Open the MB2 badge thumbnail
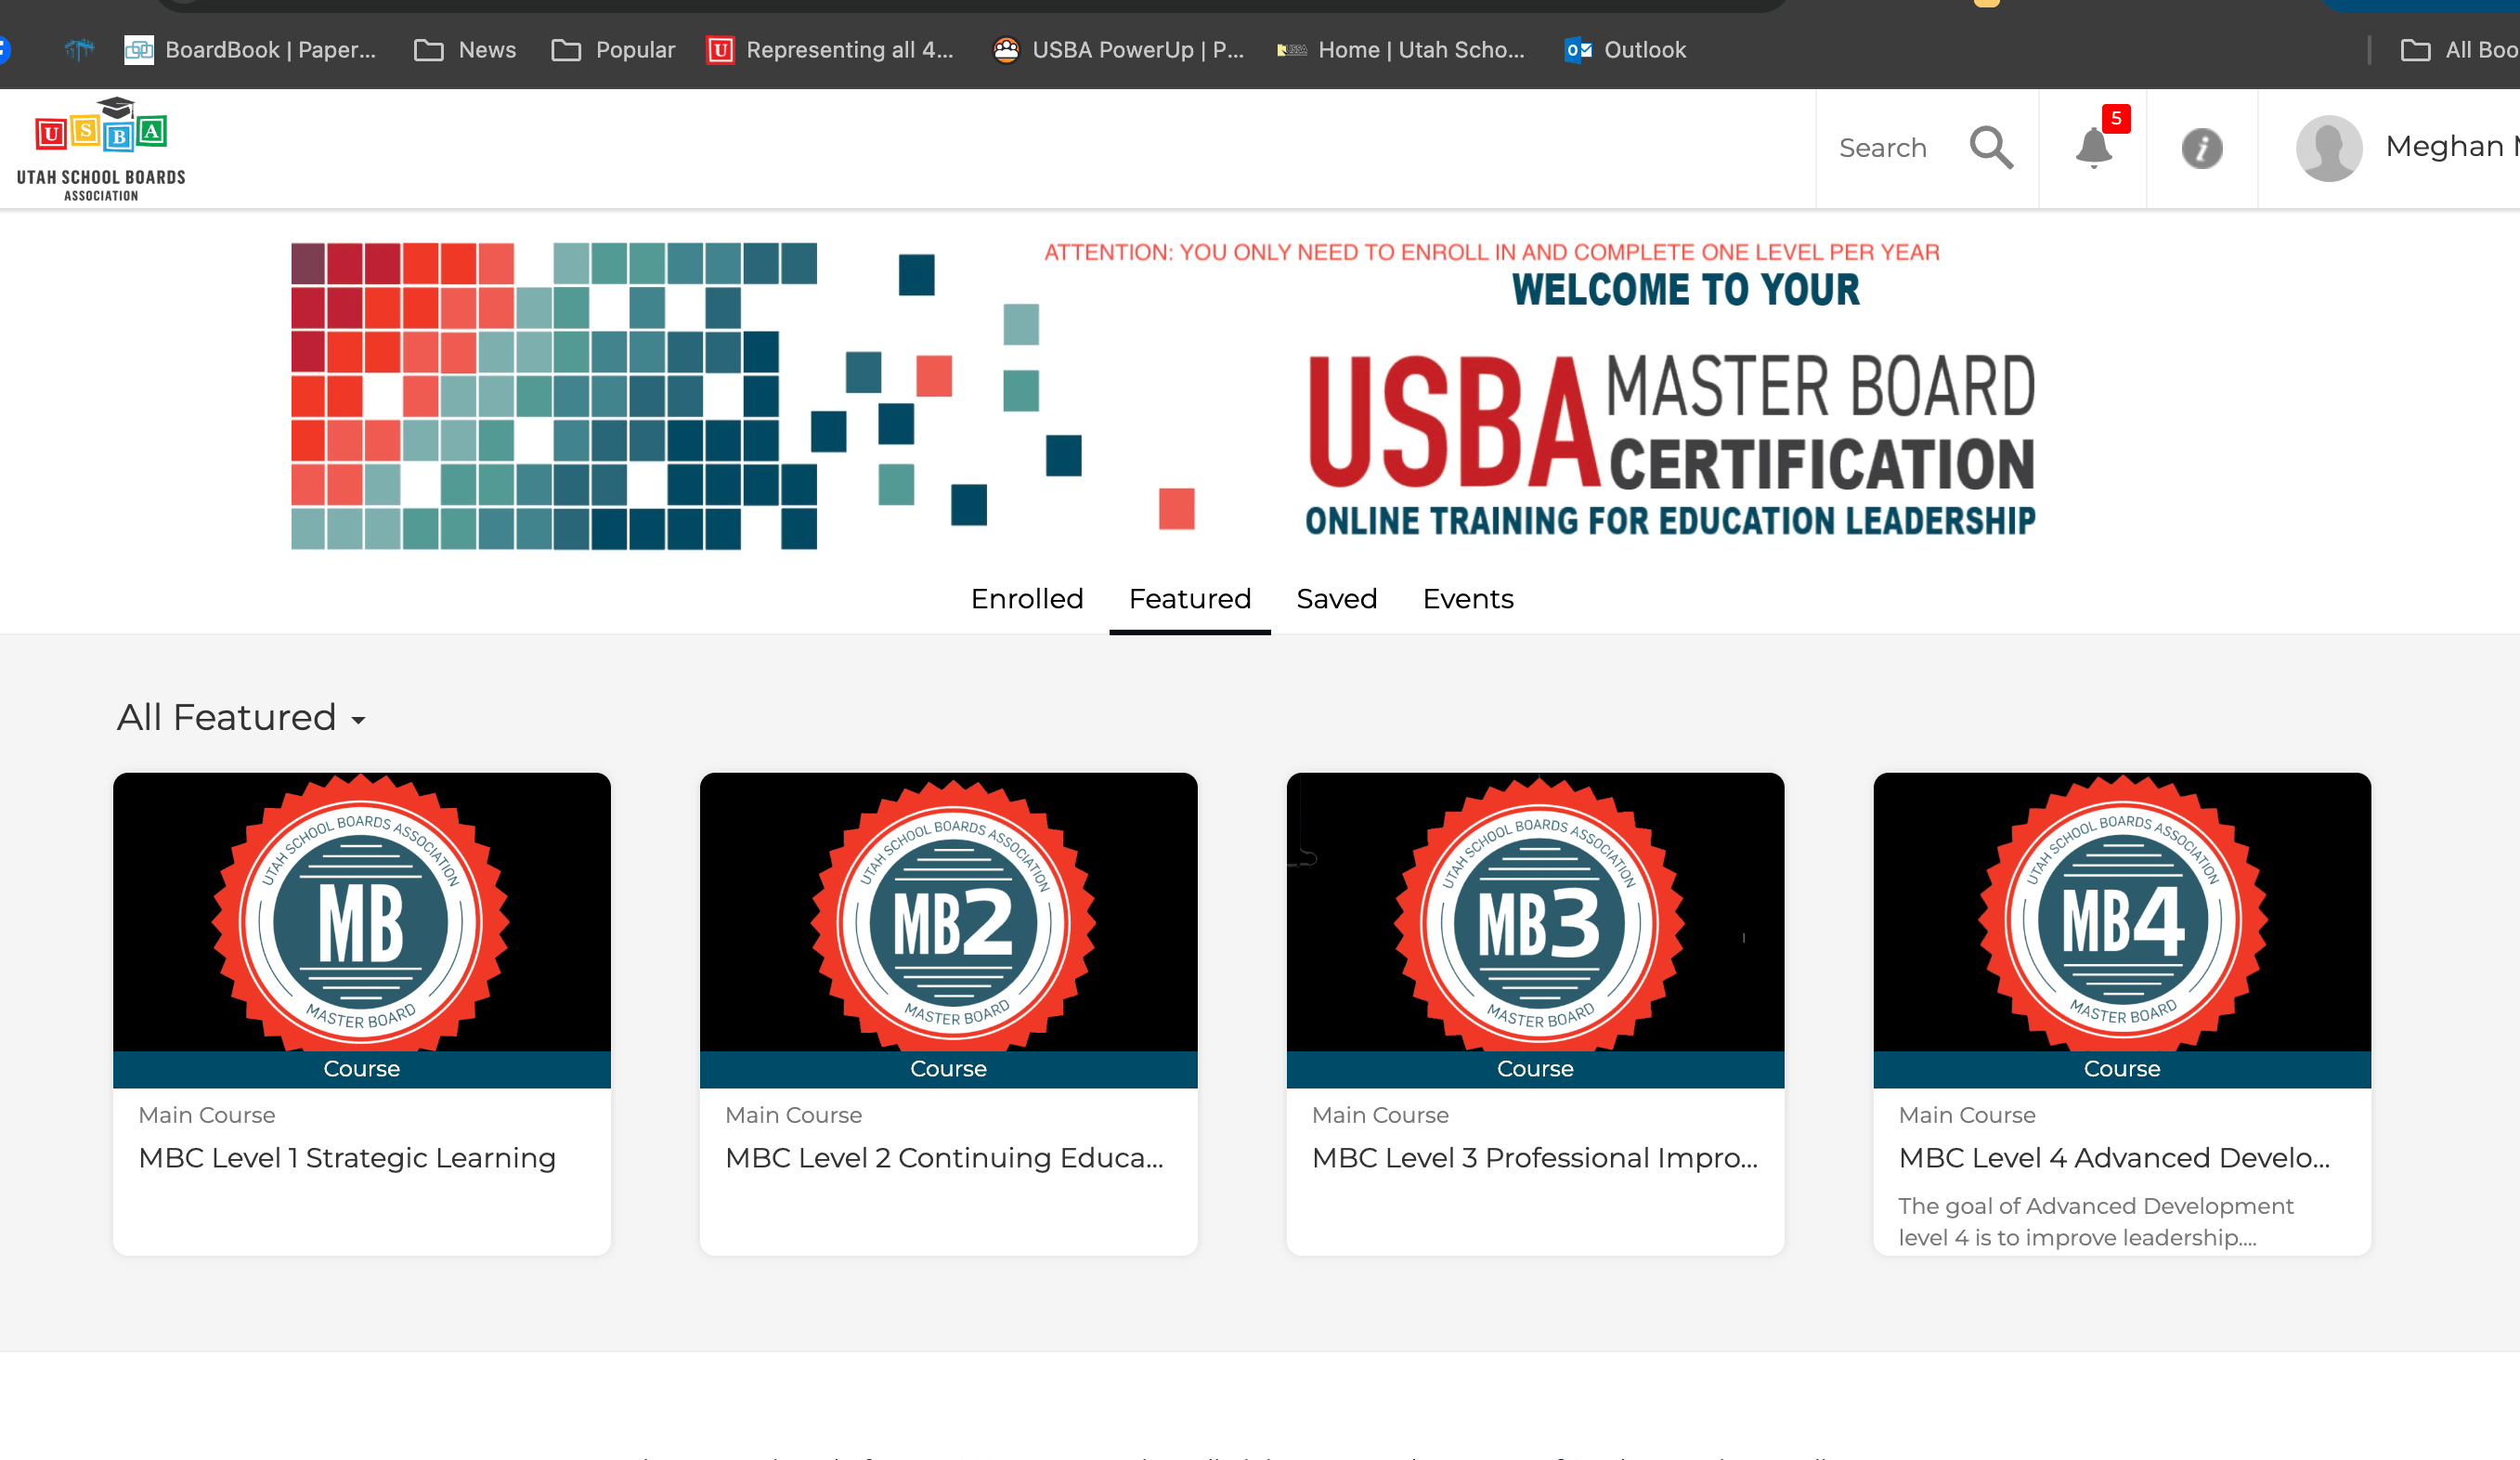 [x=948, y=912]
